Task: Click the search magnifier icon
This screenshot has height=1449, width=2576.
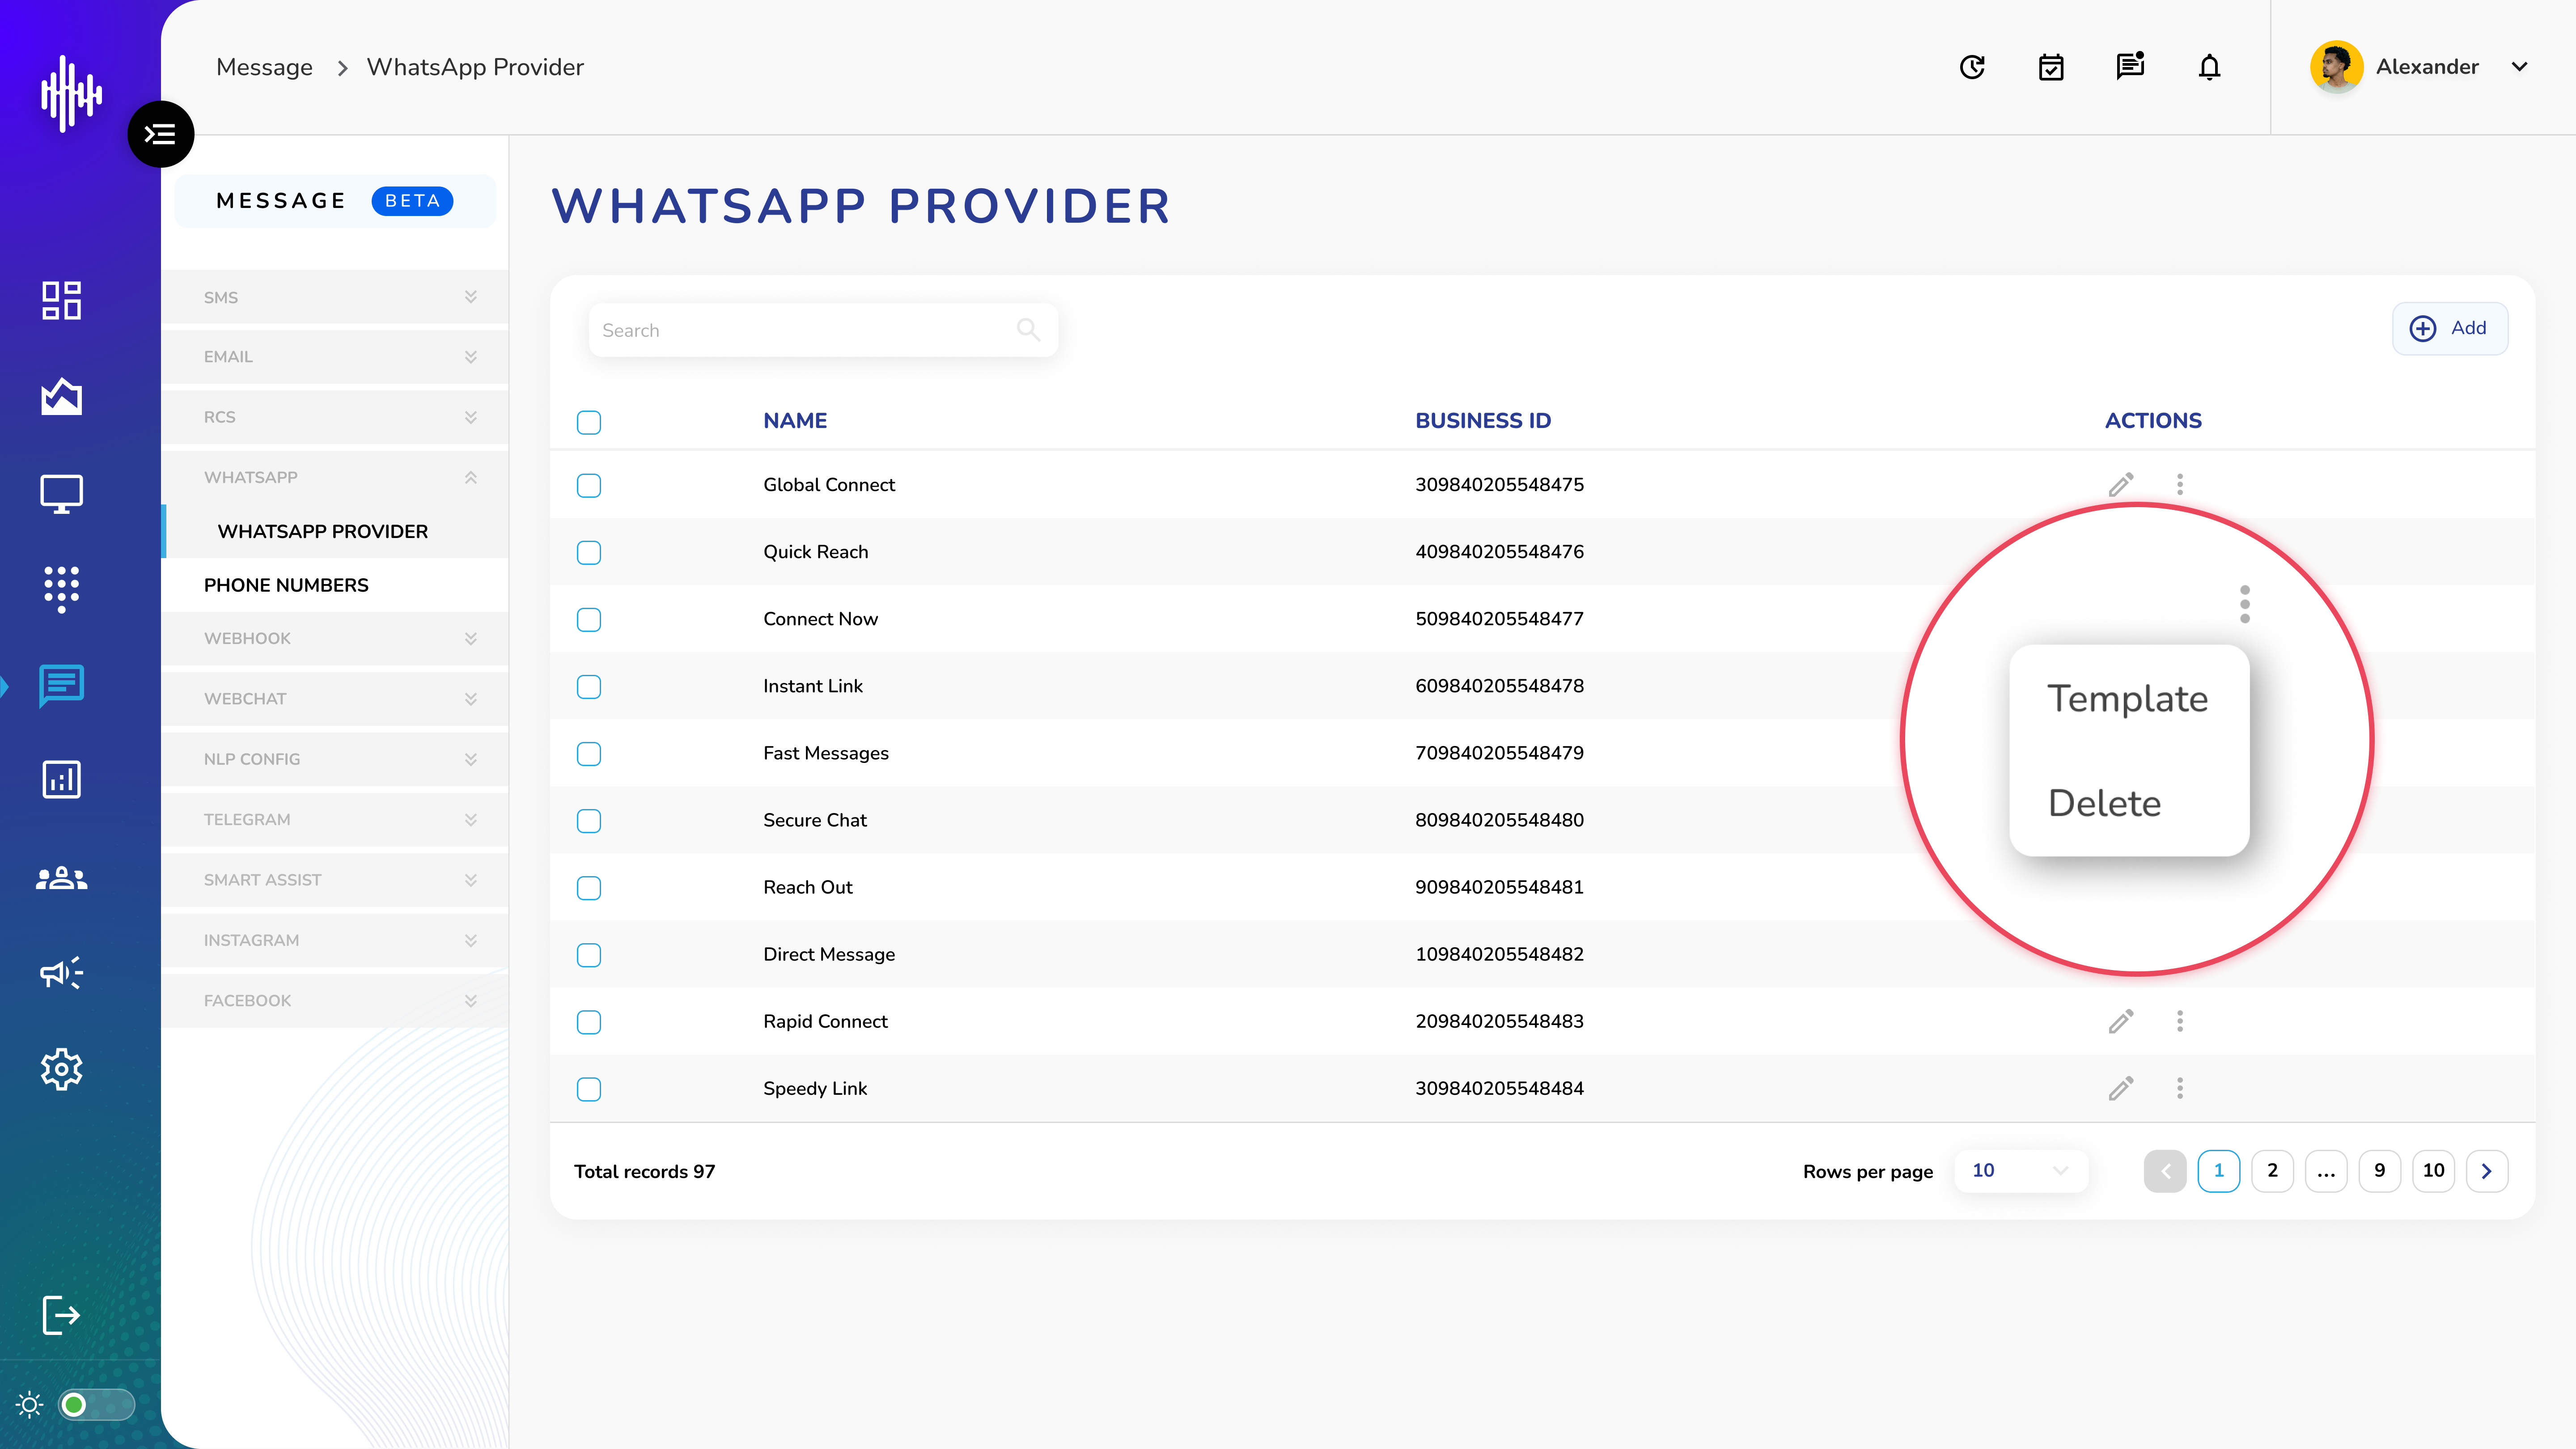Action: pyautogui.click(x=1028, y=329)
